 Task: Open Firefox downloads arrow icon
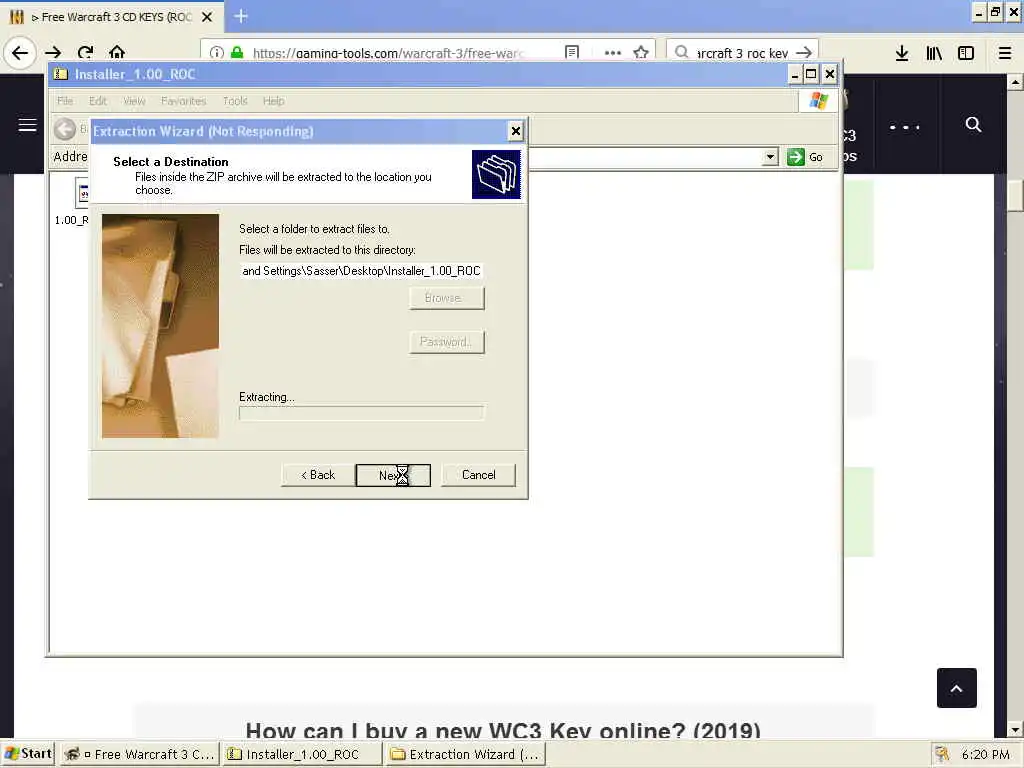tap(902, 53)
